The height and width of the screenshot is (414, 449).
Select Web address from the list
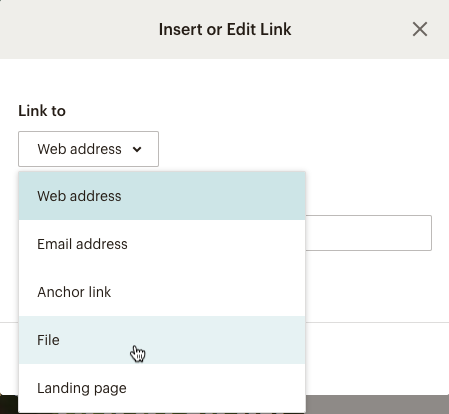coord(162,196)
